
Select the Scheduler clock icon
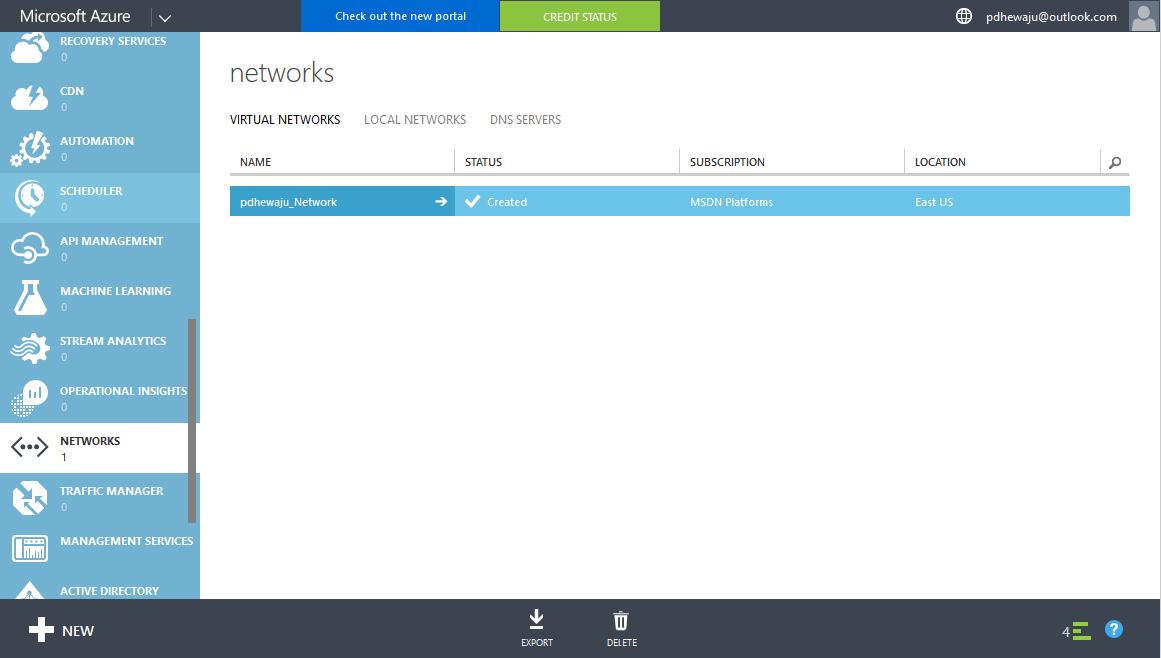[30, 198]
